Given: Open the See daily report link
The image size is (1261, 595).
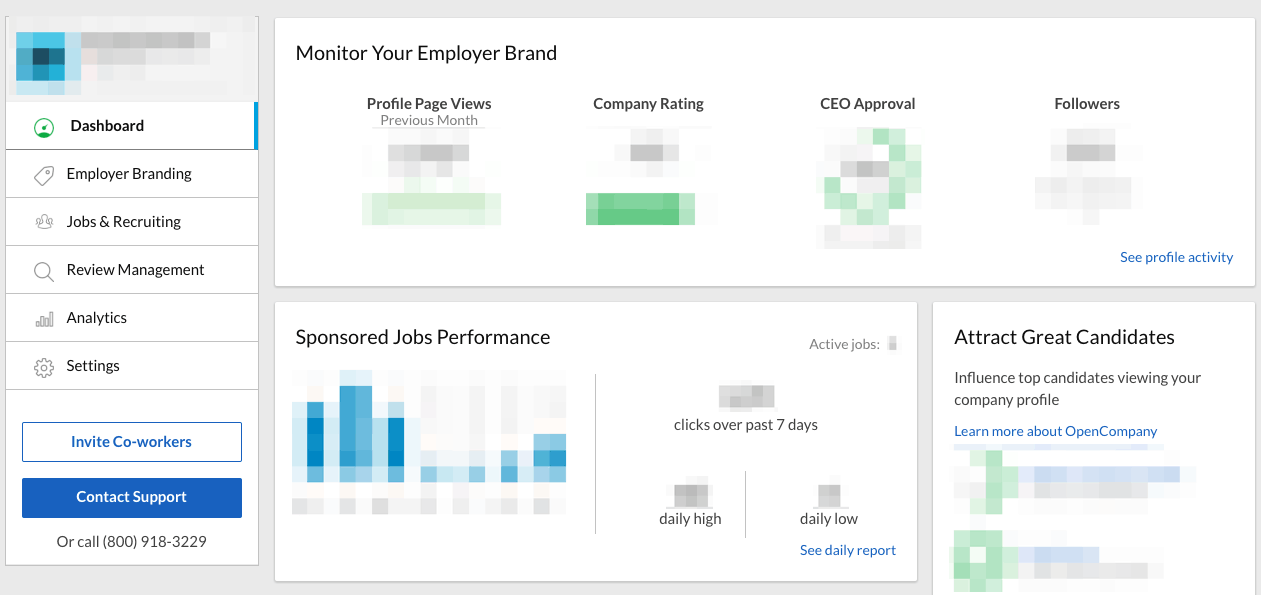Looking at the screenshot, I should [847, 549].
